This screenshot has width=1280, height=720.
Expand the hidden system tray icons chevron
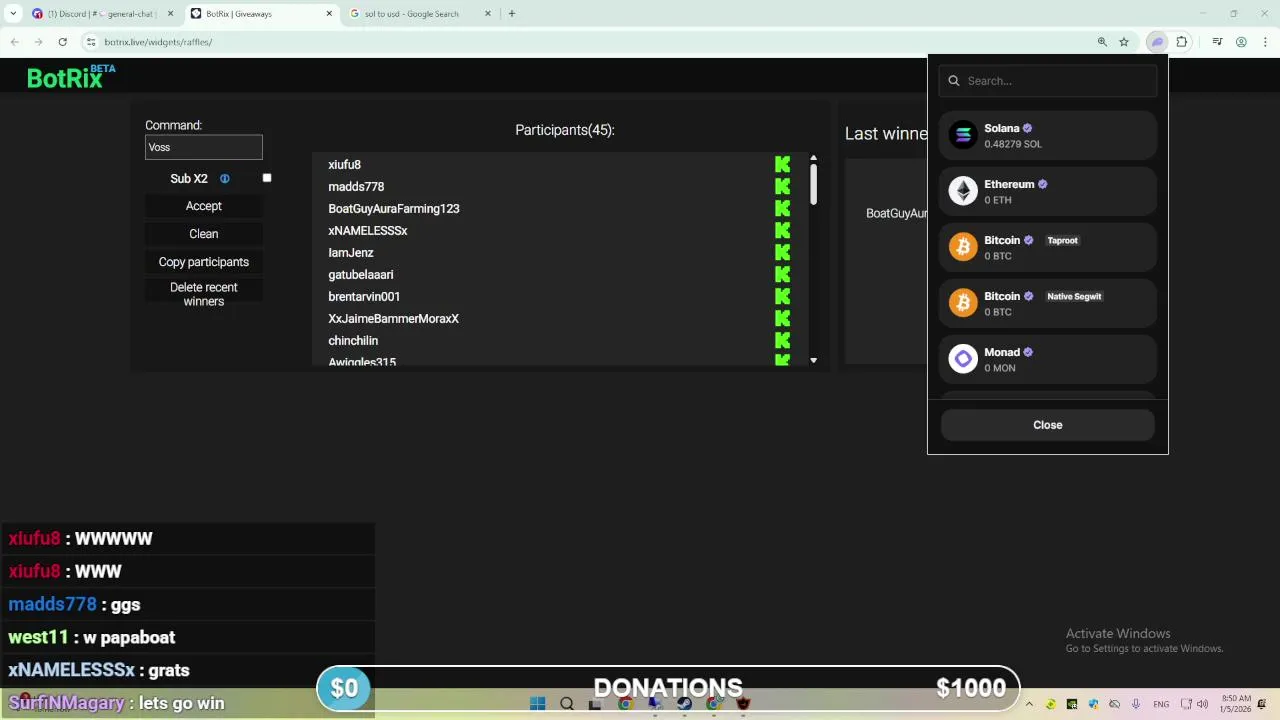click(1029, 704)
